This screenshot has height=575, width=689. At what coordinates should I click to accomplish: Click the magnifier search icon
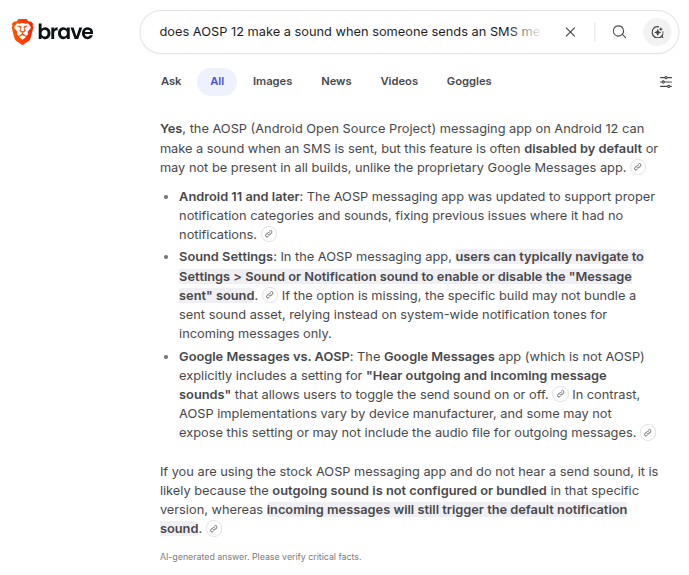tap(619, 32)
